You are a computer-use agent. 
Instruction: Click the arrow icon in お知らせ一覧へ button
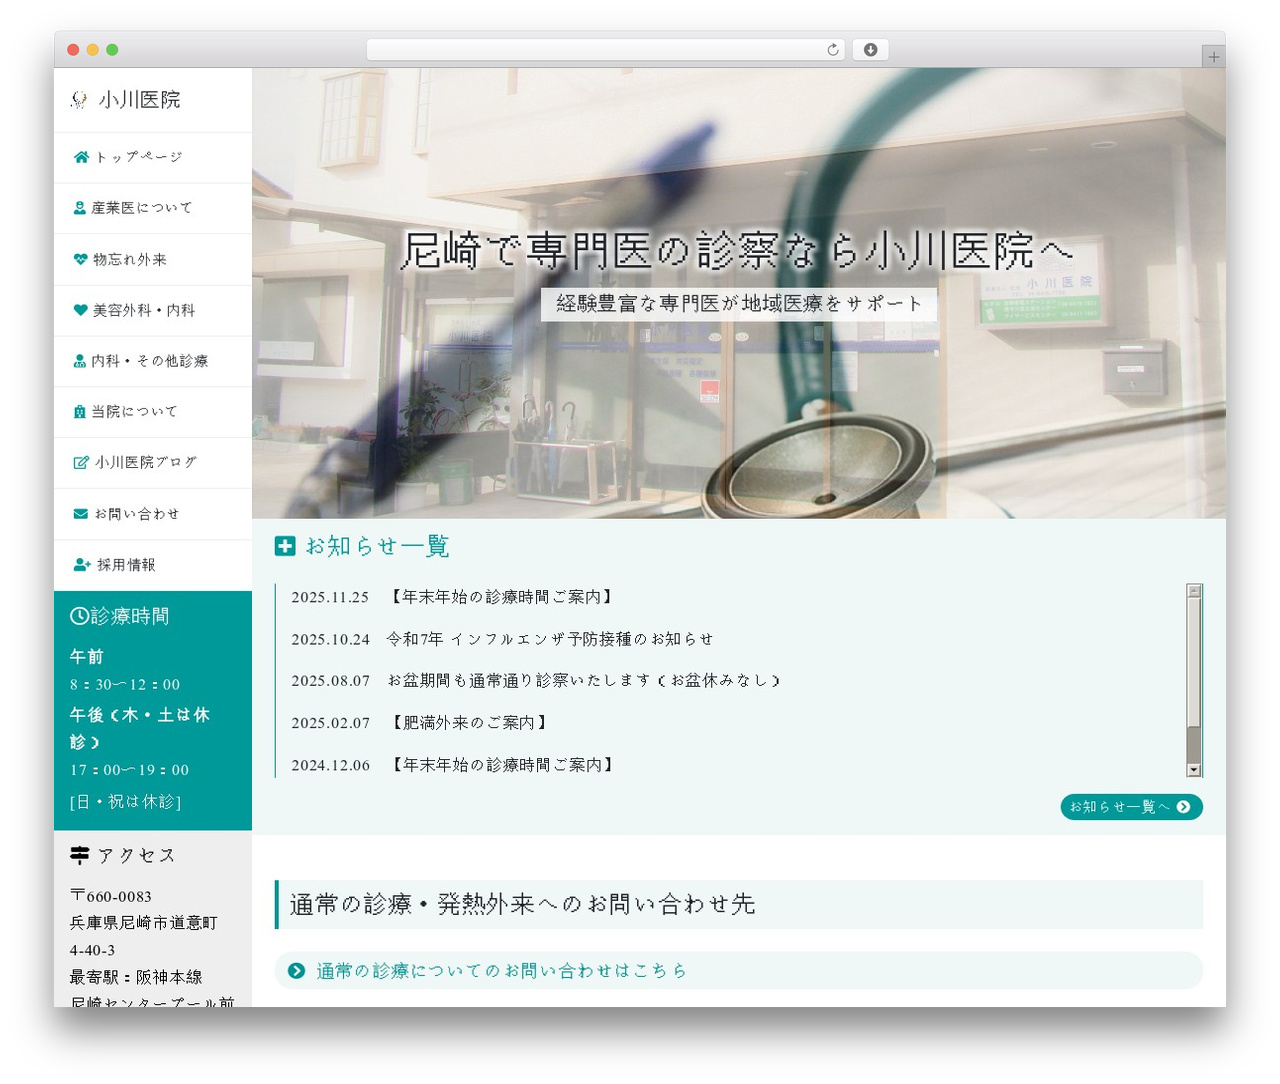[1184, 807]
